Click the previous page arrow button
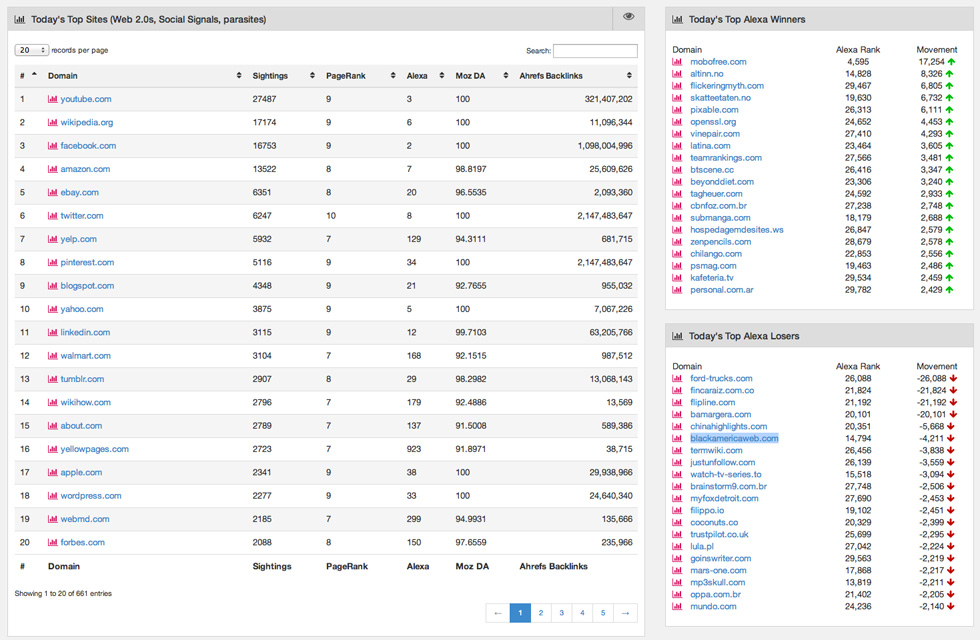 click(498, 613)
